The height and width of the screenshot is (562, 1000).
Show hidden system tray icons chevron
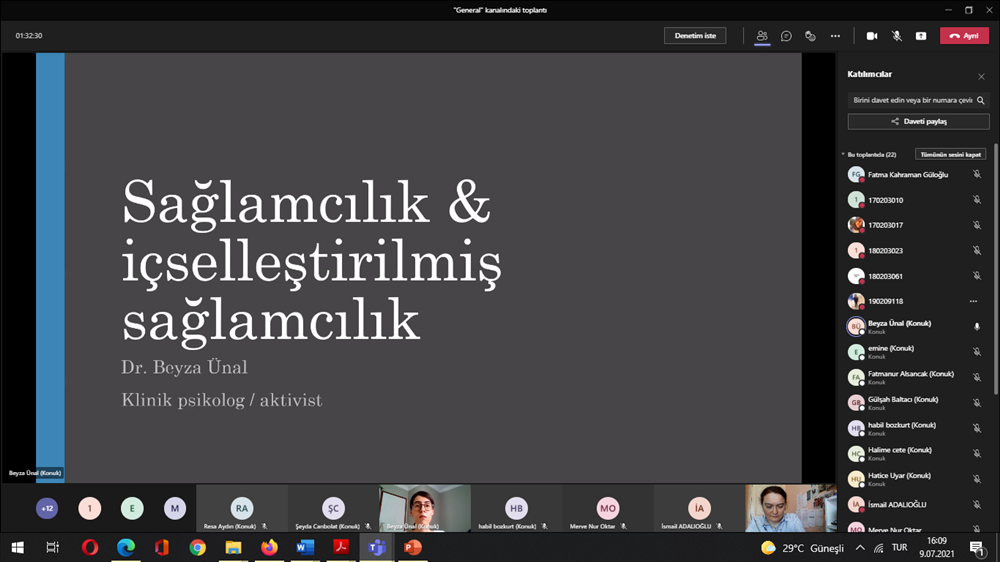860,547
